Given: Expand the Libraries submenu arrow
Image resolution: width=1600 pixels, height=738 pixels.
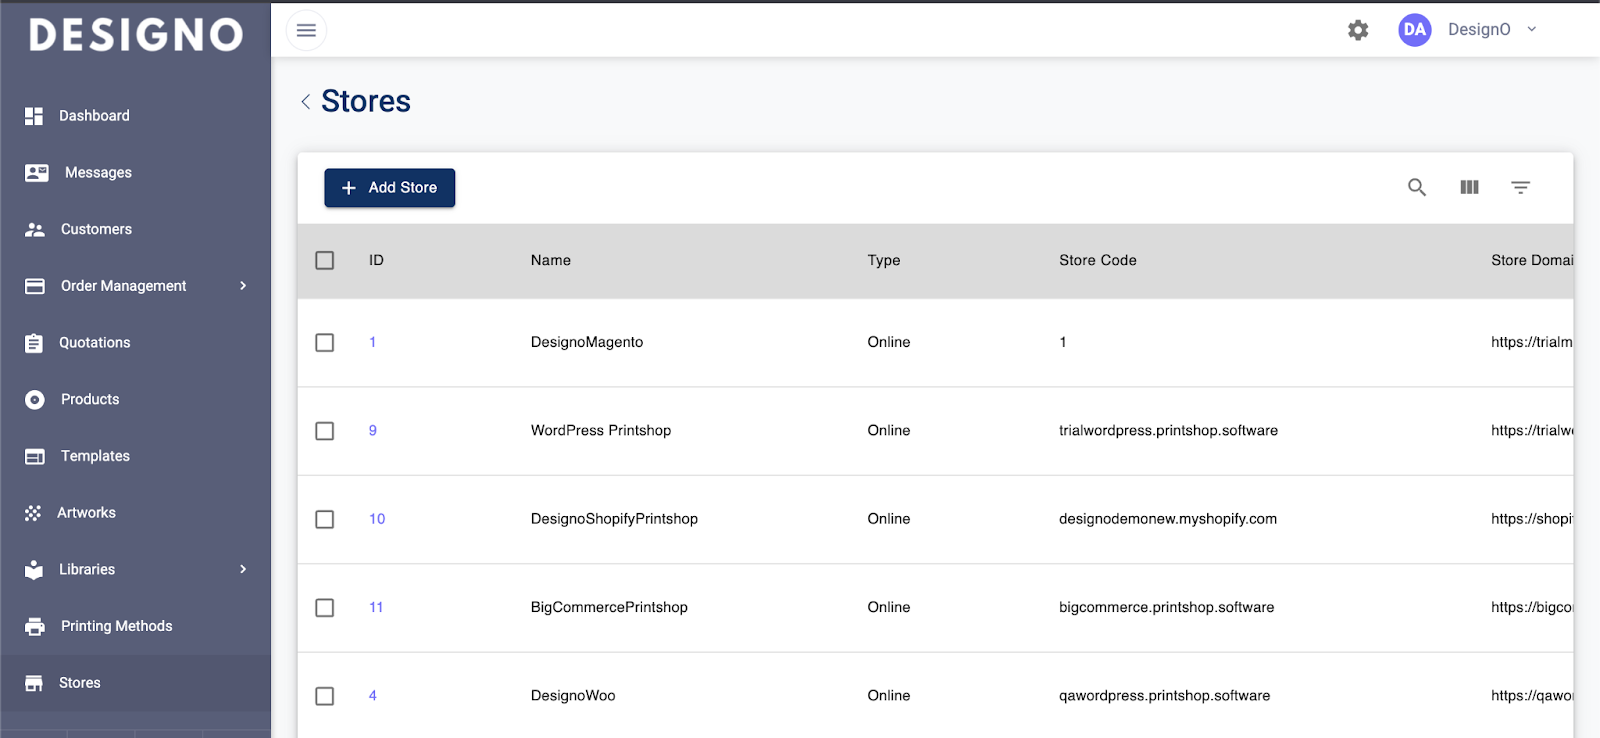Looking at the screenshot, I should tap(242, 569).
